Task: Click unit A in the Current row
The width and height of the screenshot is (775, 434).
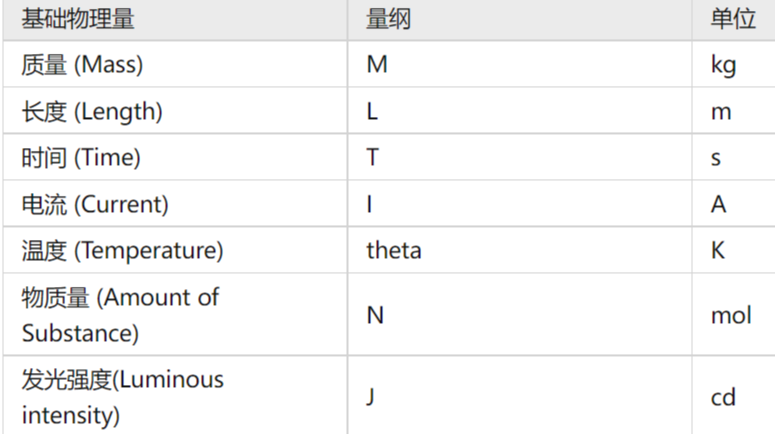Action: (x=719, y=204)
